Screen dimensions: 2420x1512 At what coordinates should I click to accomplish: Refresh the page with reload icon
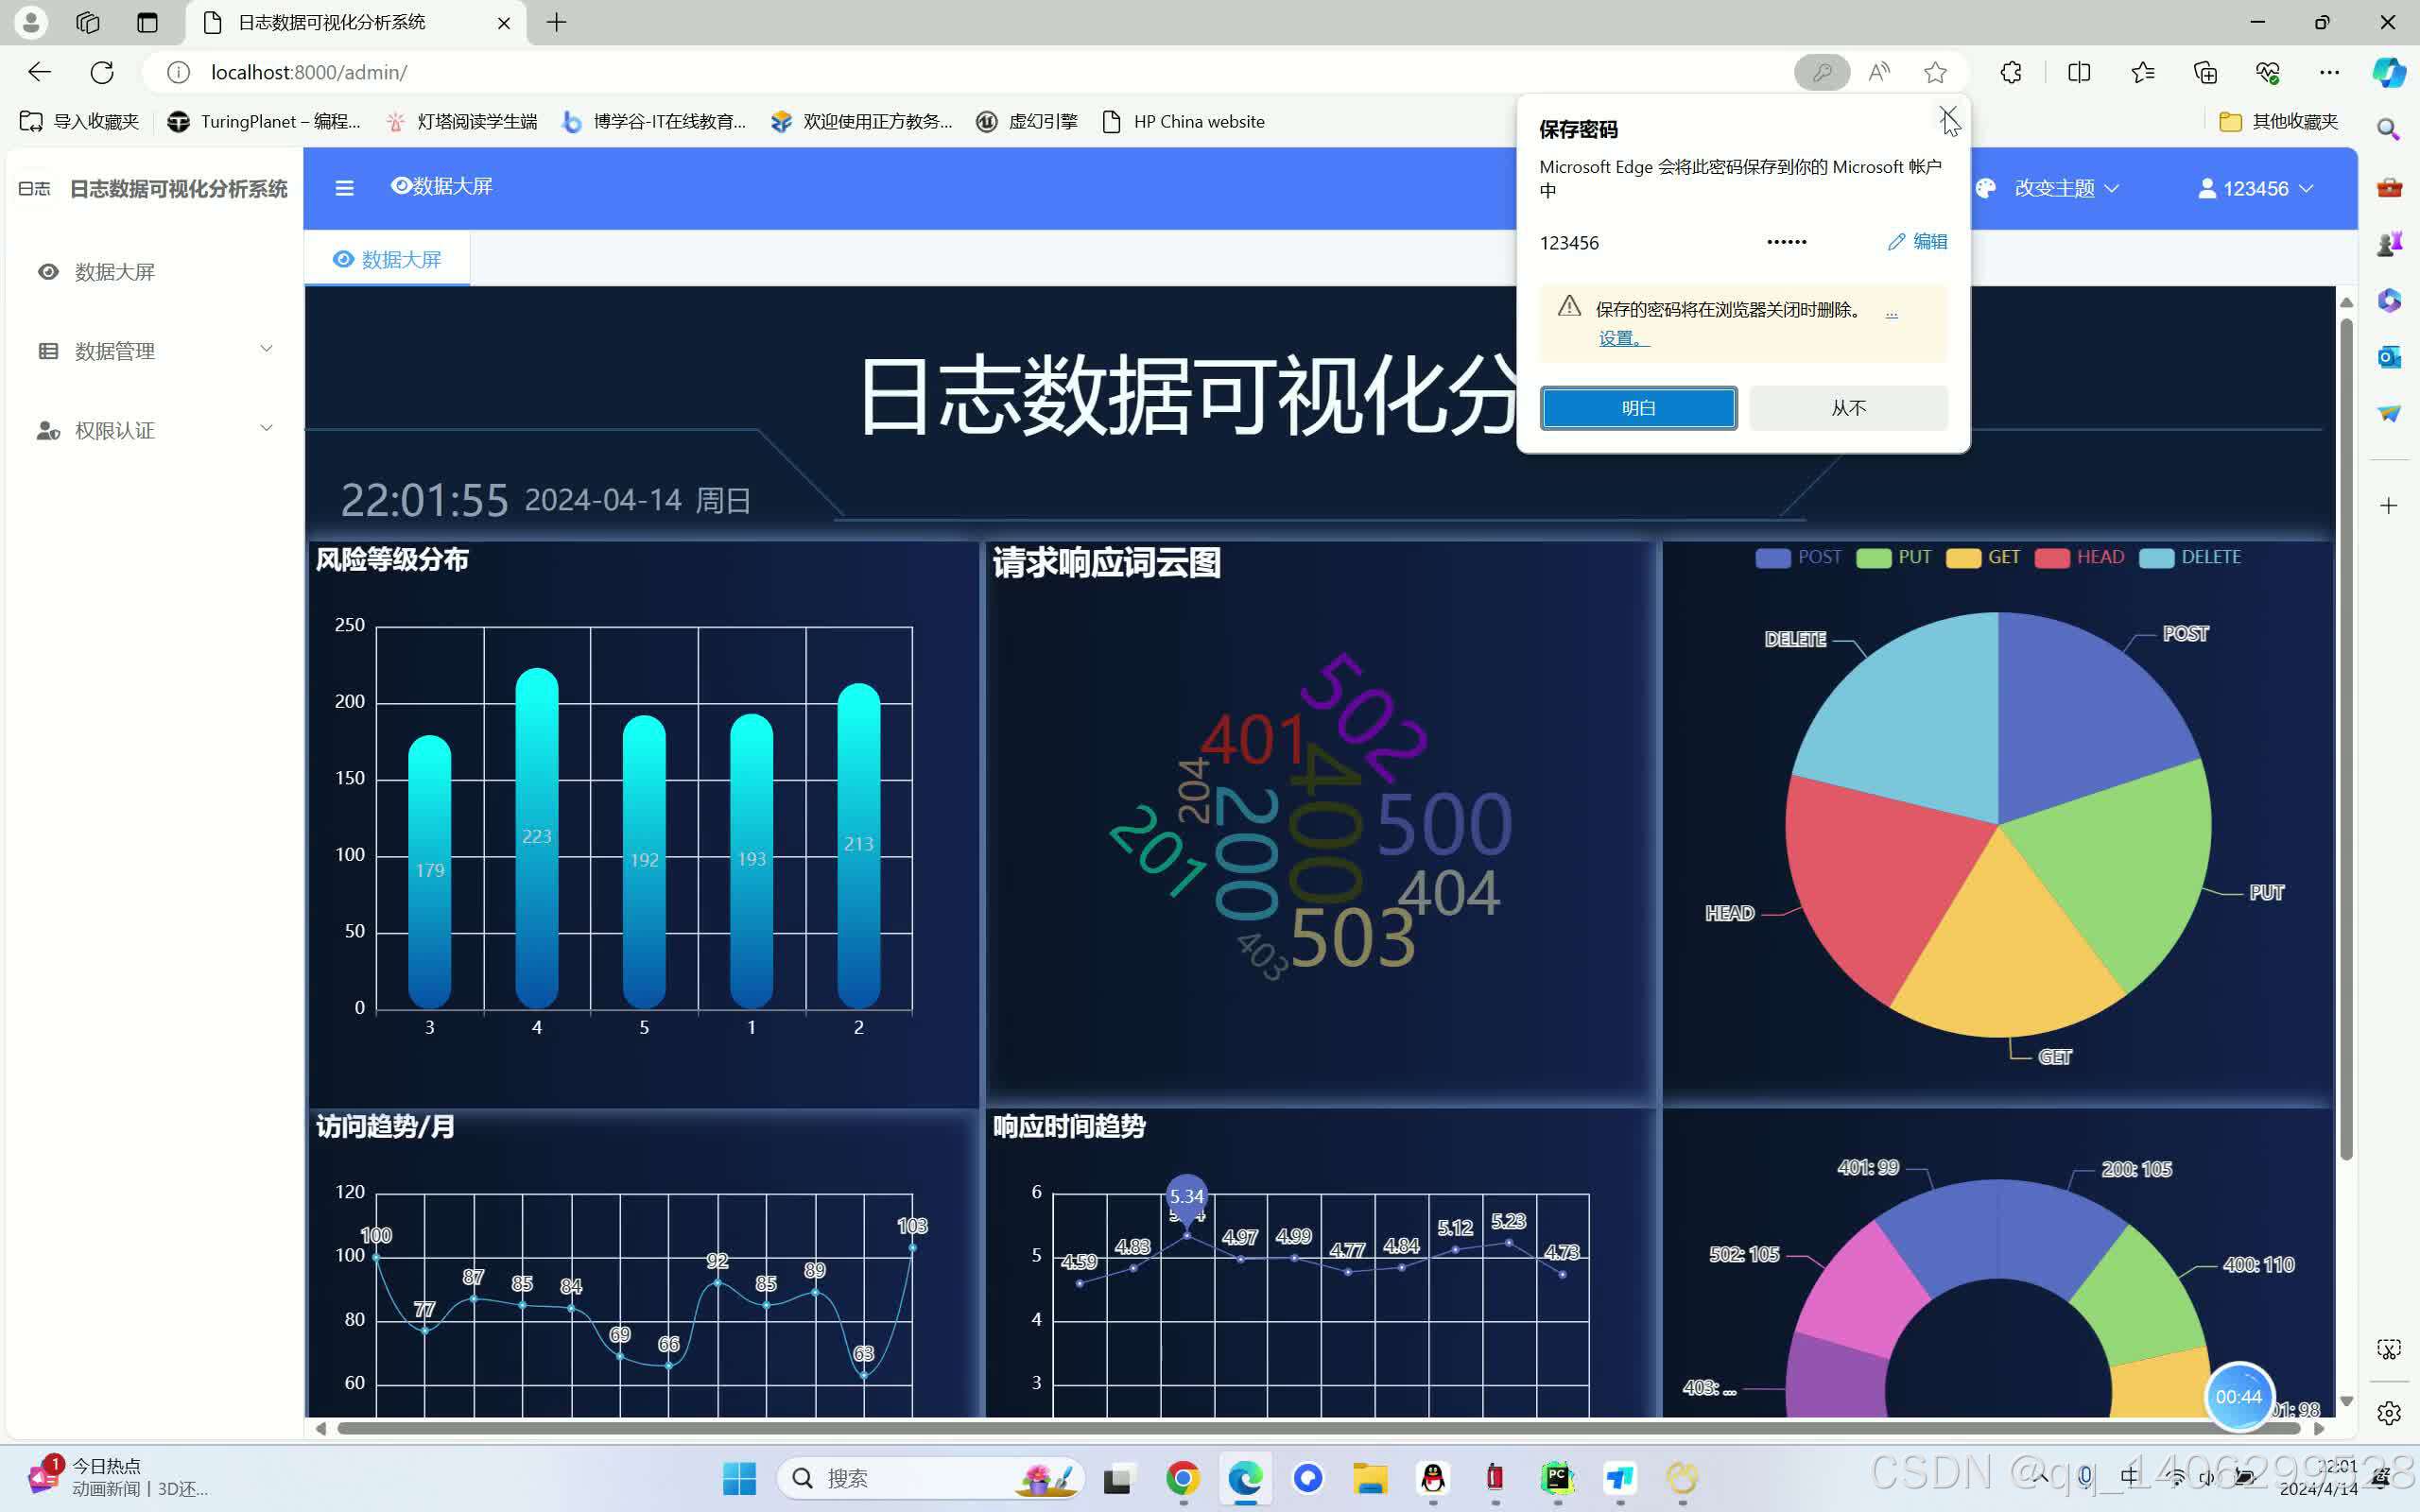tap(102, 72)
